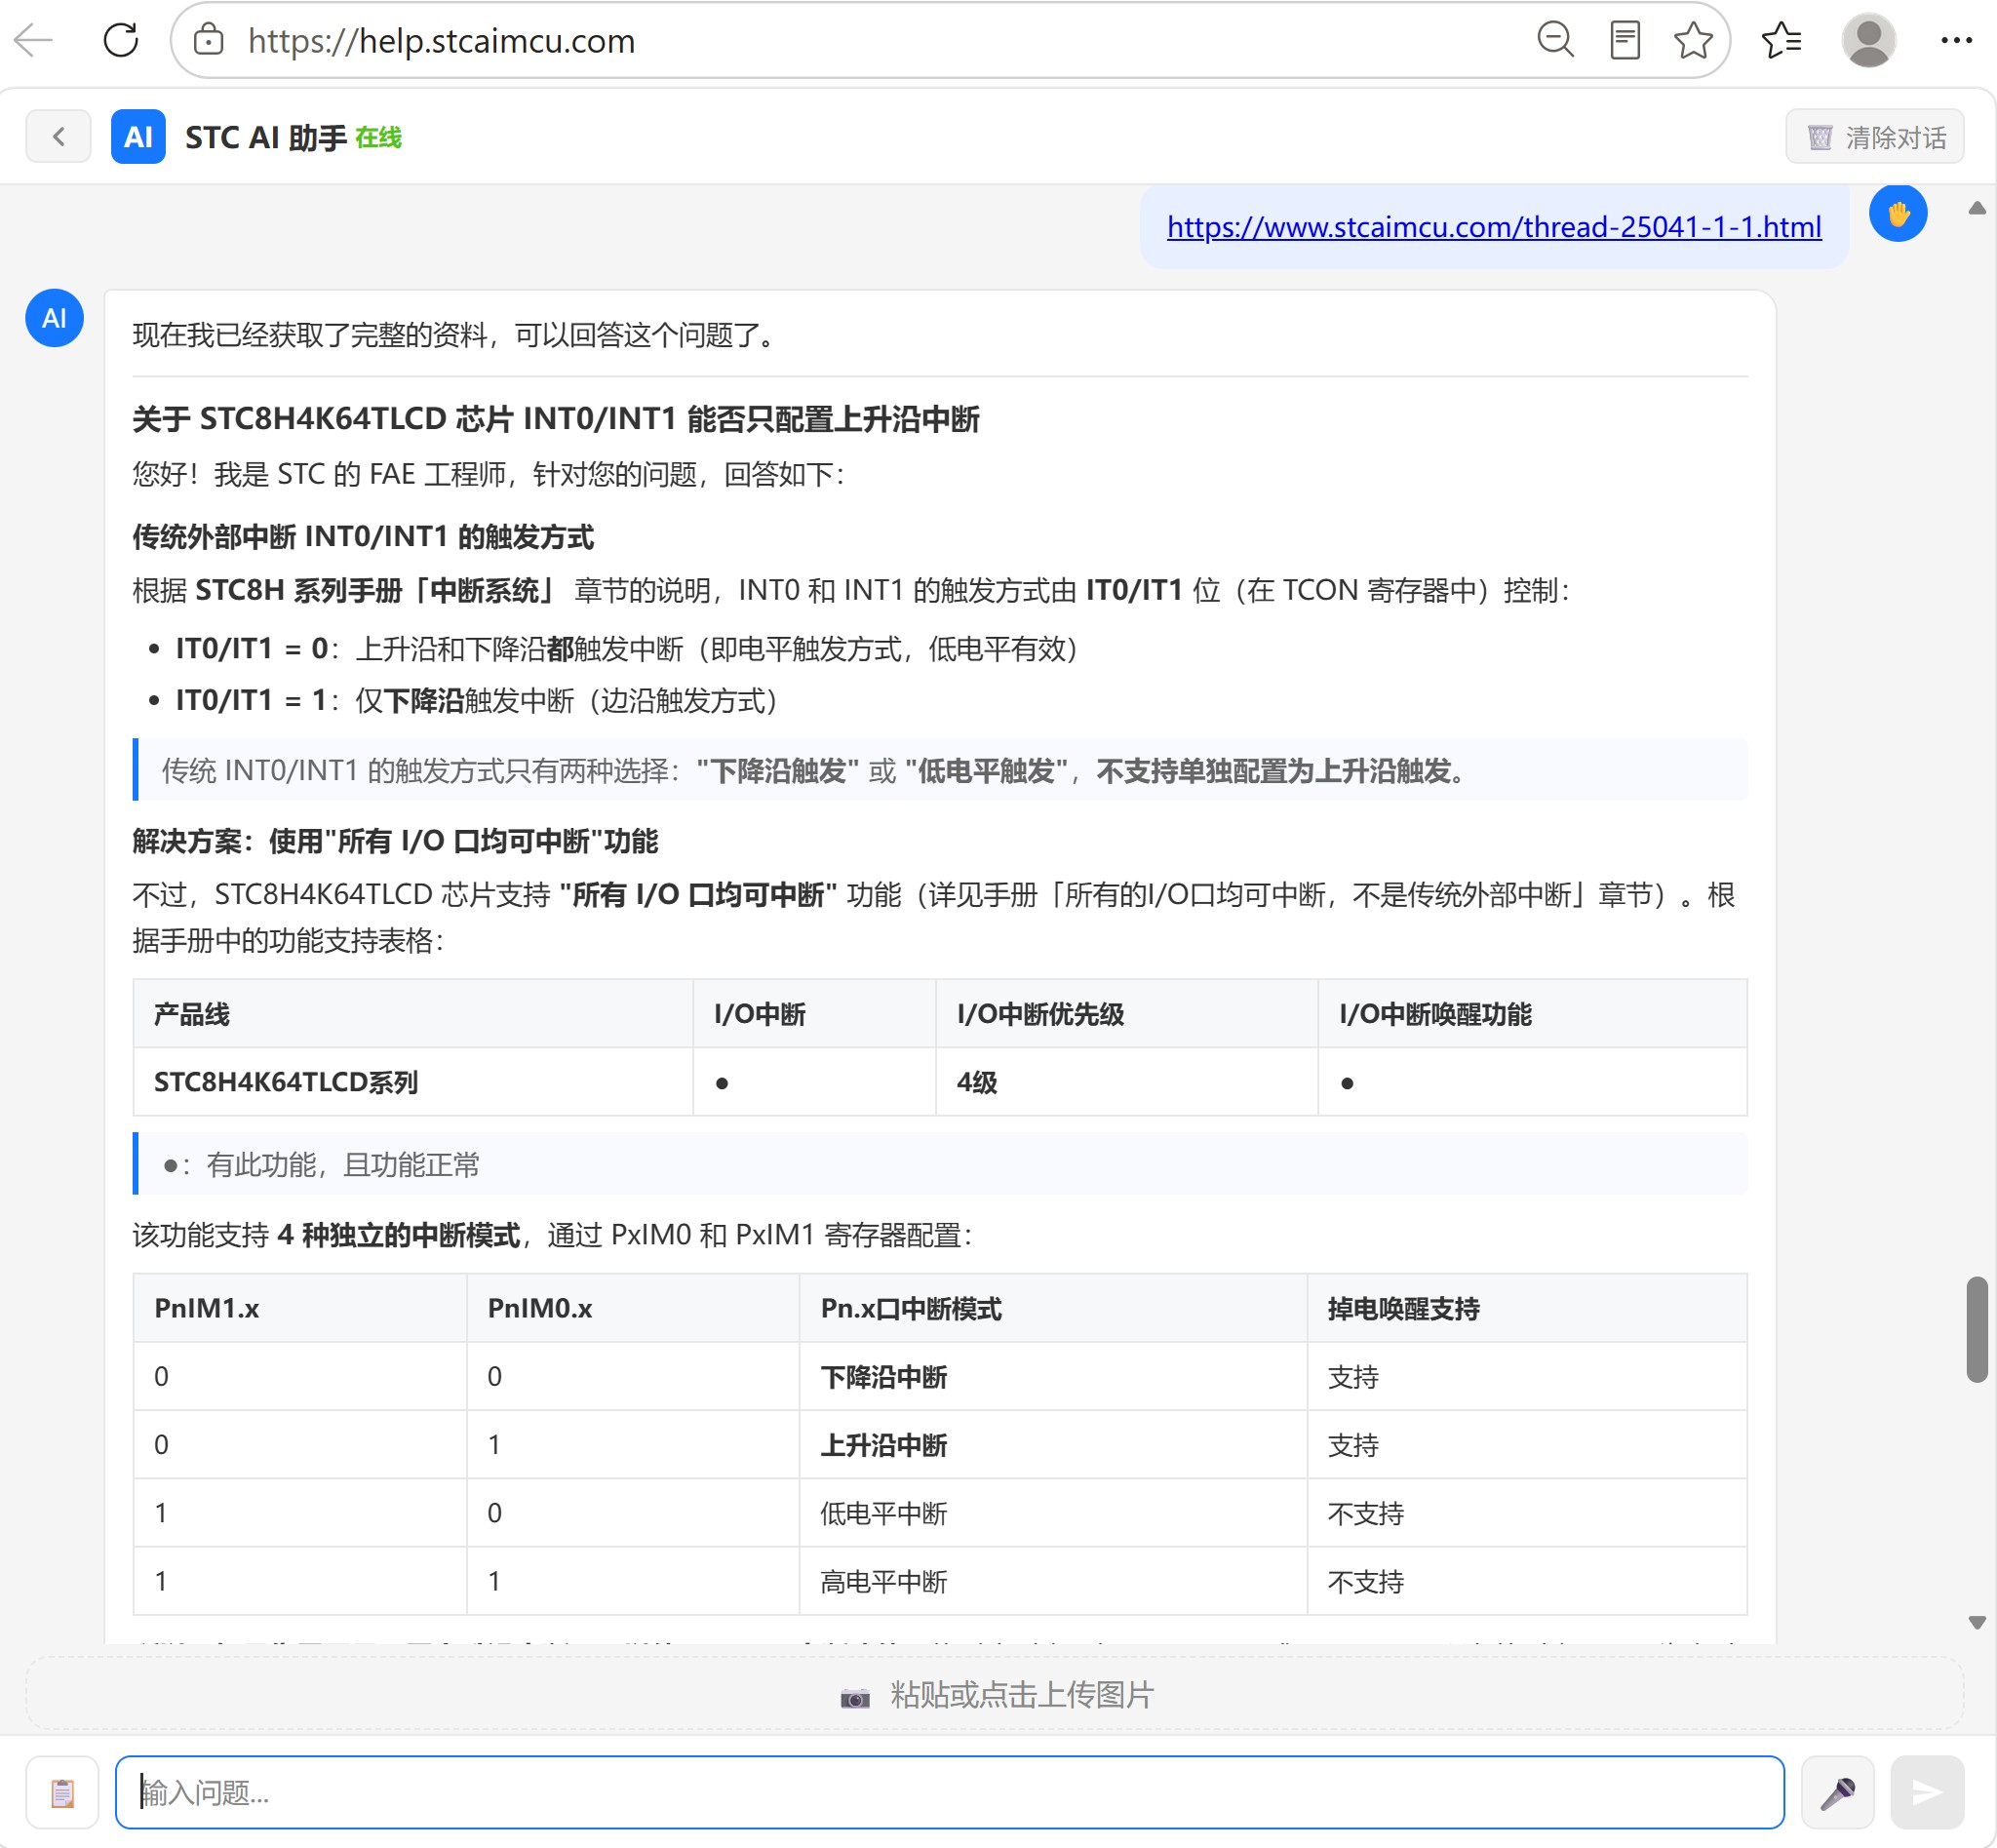This screenshot has height=1848, width=1997.
Task: Reload the page with the refresh icon
Action: coord(121,41)
